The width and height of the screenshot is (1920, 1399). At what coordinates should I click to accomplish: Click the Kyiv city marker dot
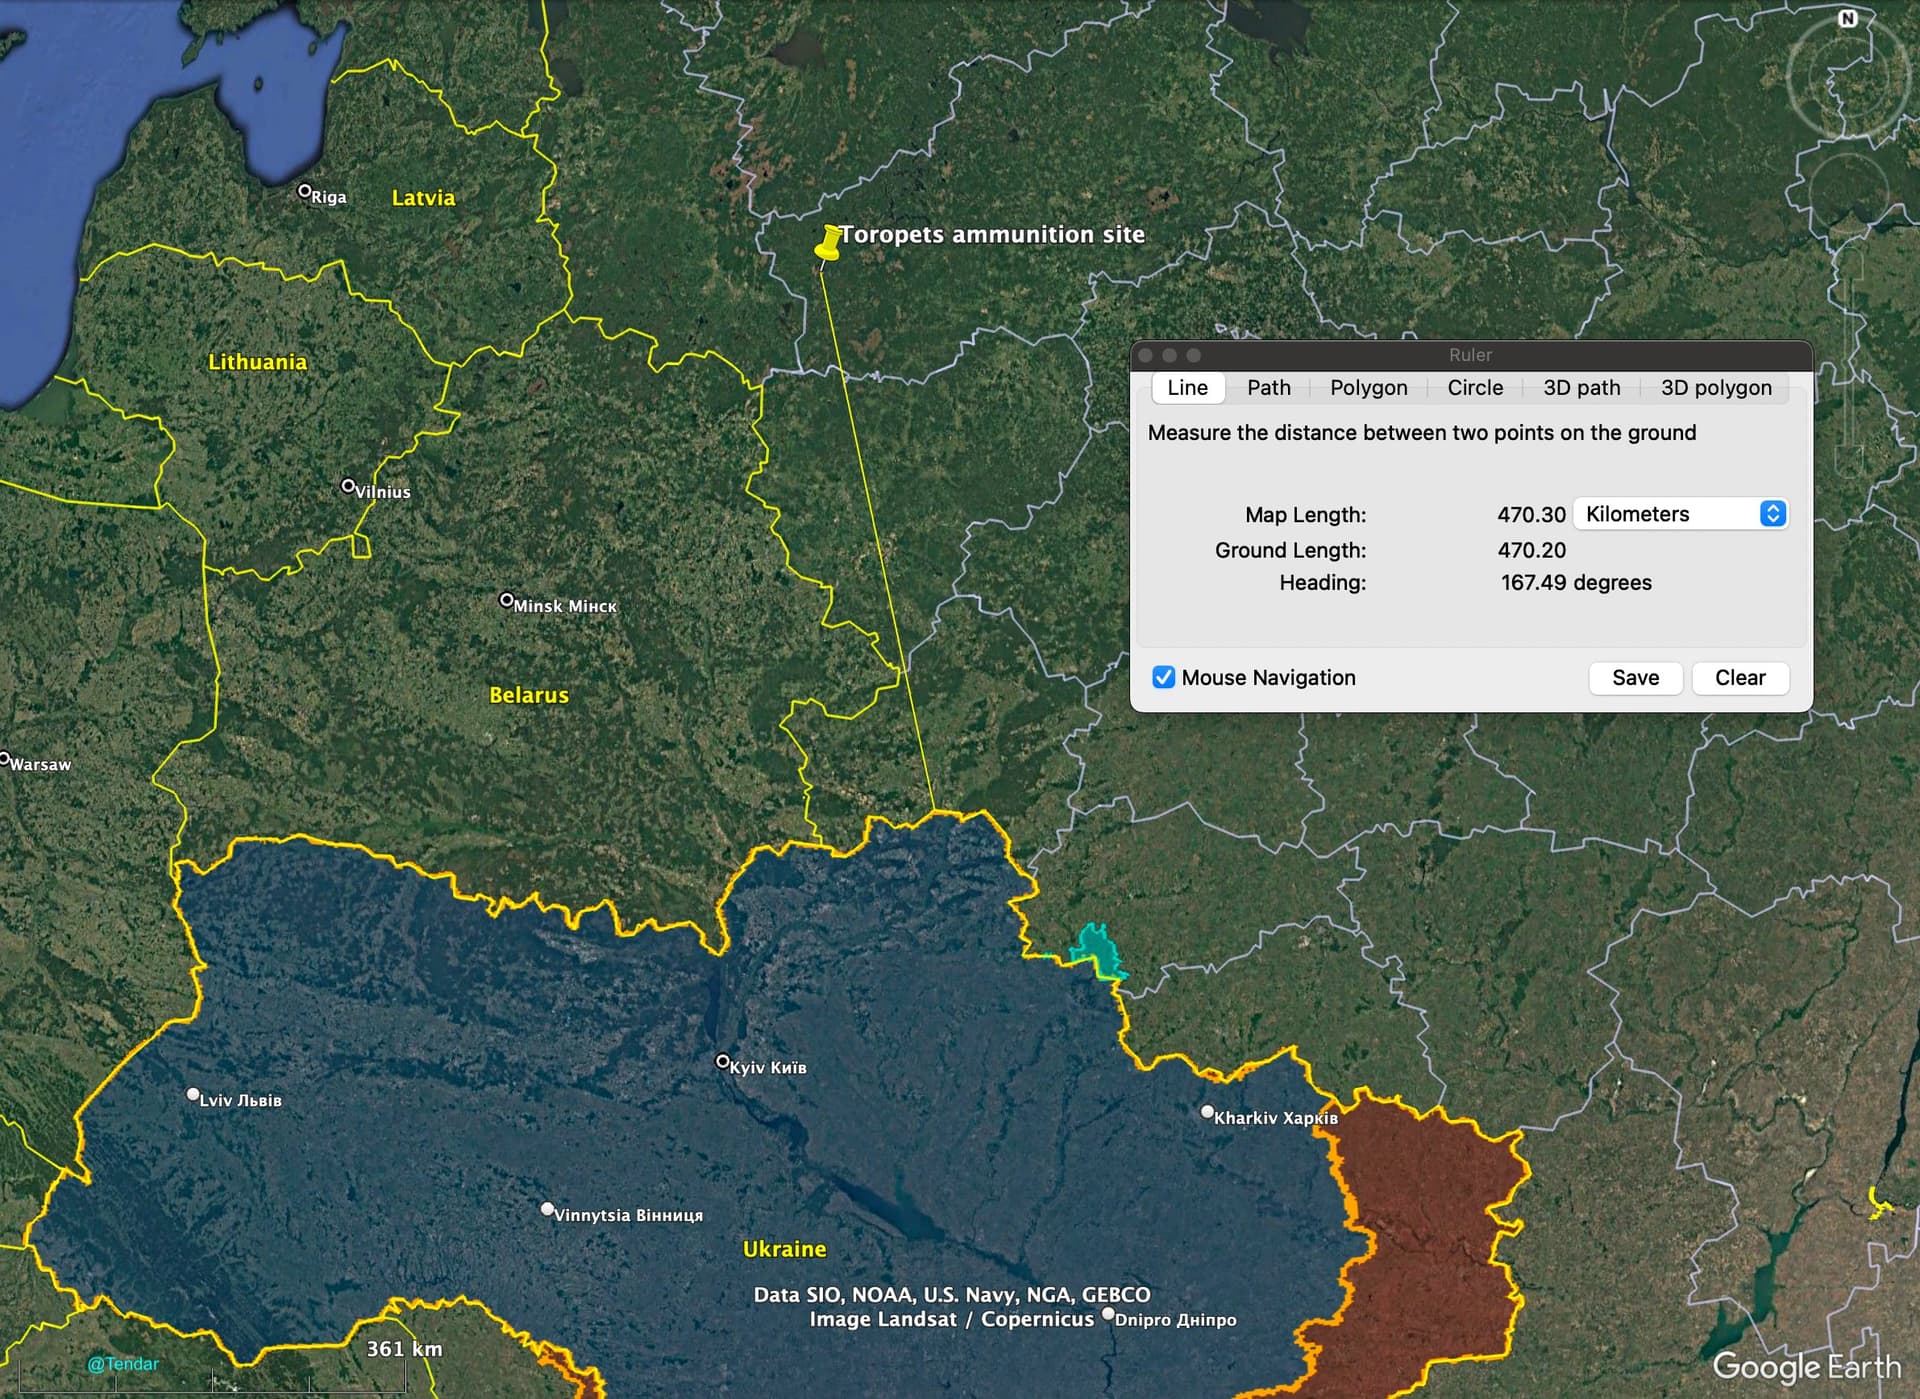722,1061
